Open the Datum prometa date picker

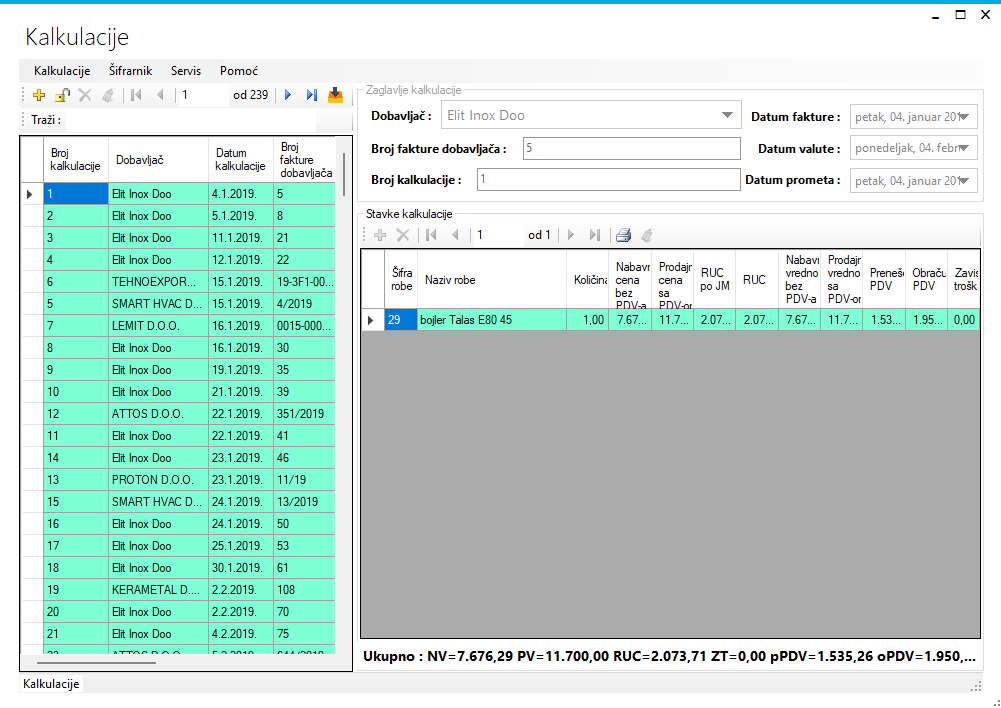pos(965,181)
